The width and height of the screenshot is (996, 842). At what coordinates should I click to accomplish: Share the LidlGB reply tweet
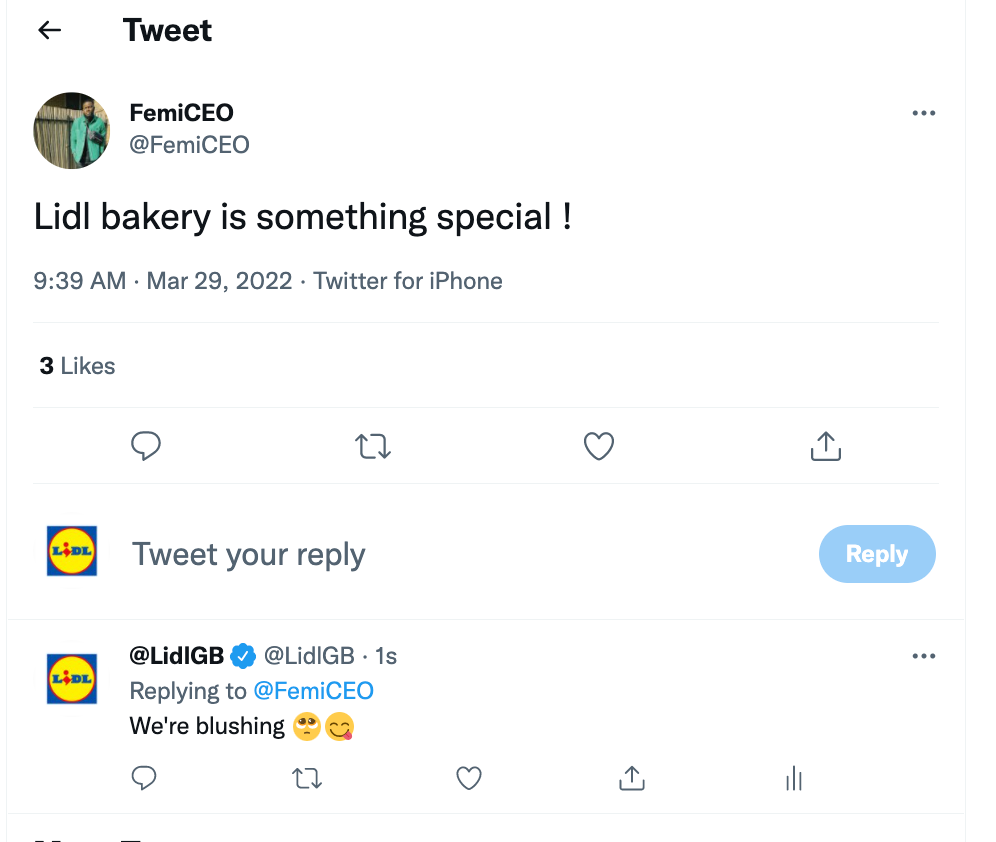pos(631,778)
